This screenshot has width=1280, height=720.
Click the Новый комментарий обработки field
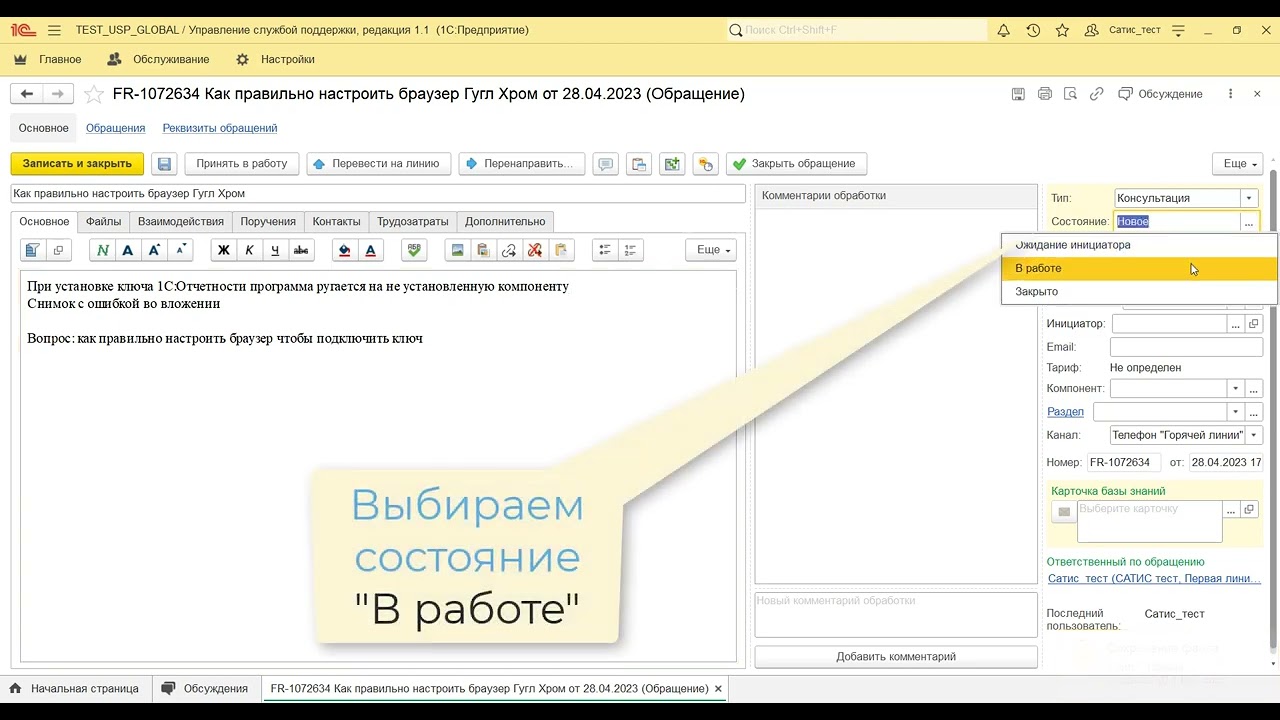click(896, 615)
